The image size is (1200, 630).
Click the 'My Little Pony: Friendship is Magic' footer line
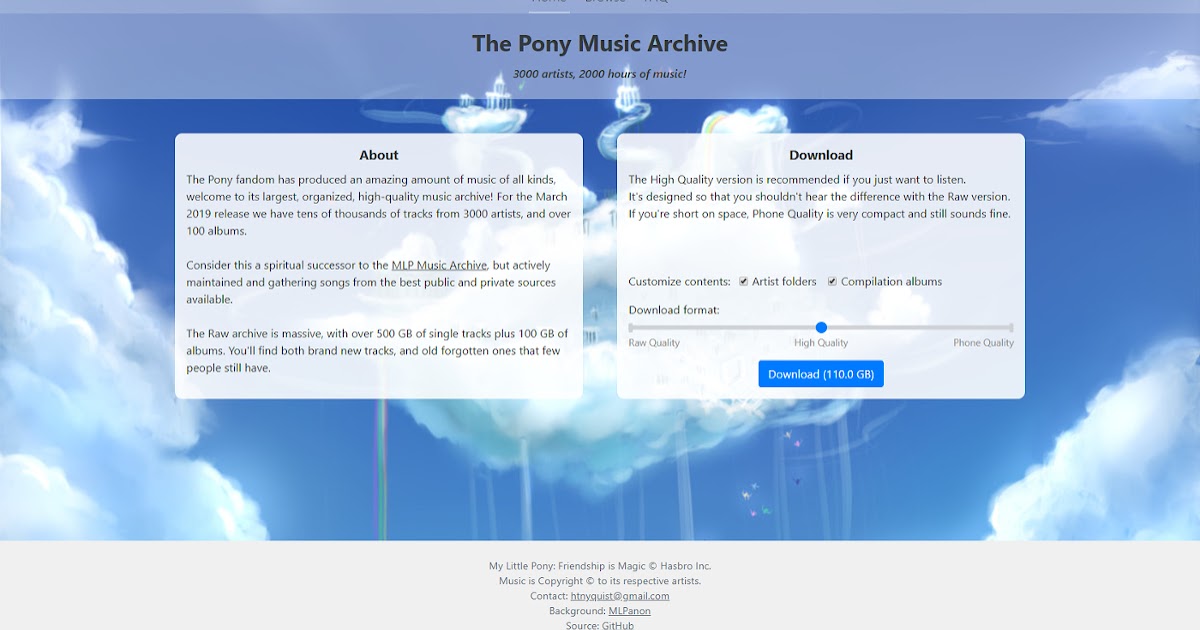pos(600,566)
